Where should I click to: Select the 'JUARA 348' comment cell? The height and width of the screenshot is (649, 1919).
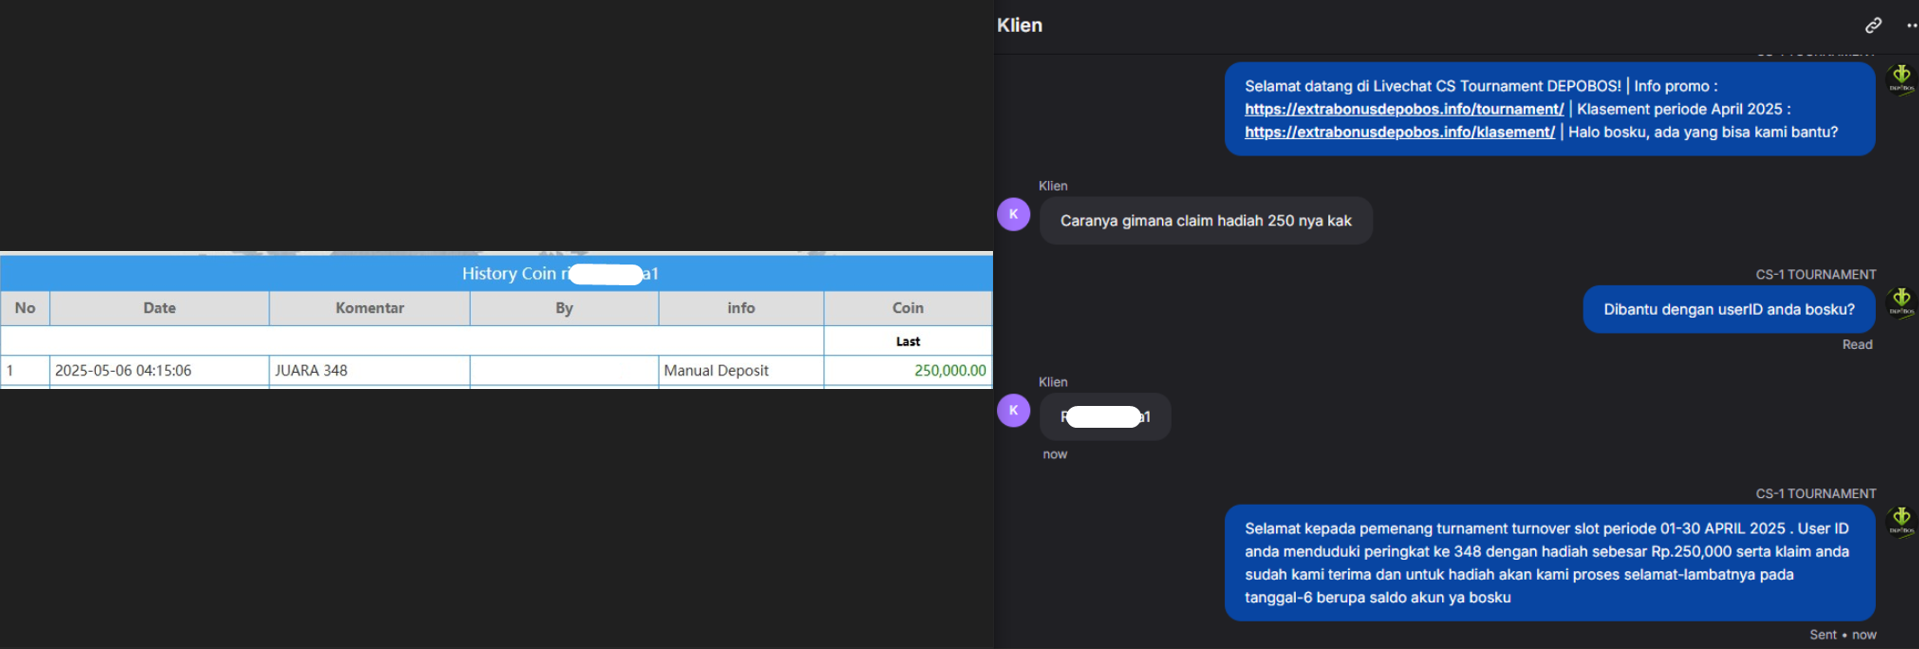pyautogui.click(x=369, y=370)
